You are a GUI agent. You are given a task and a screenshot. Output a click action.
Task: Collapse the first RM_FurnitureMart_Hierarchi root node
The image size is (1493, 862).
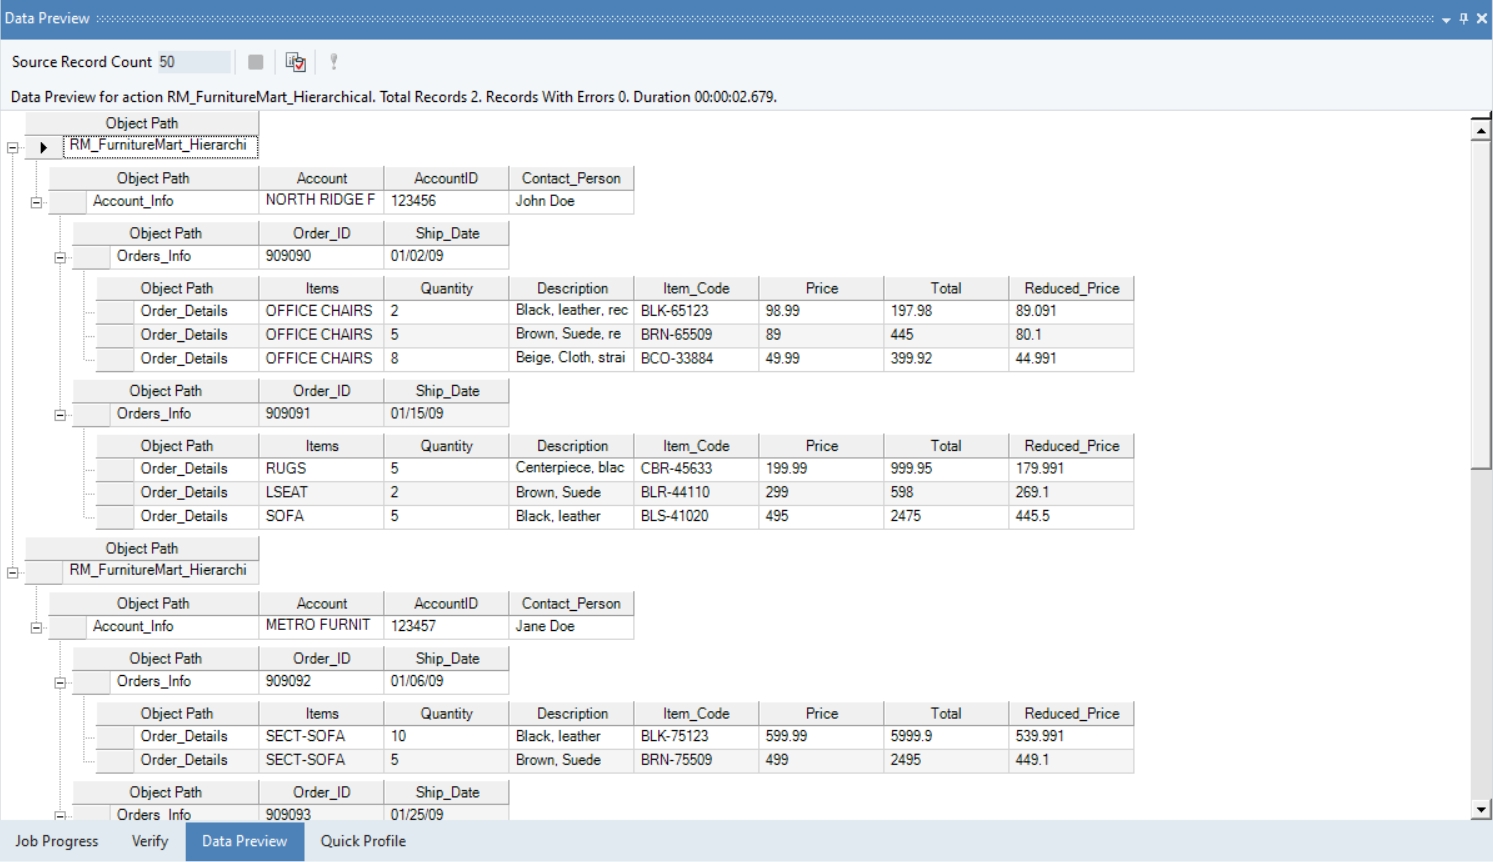pos(12,147)
